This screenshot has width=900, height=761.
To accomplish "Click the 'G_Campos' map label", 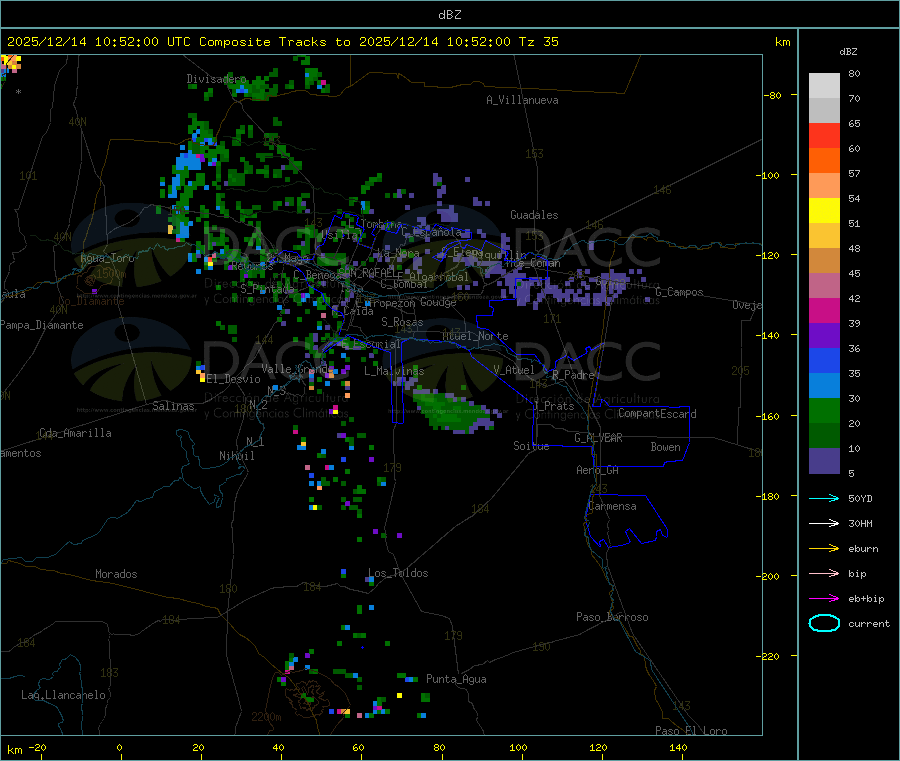I will 680,292.
